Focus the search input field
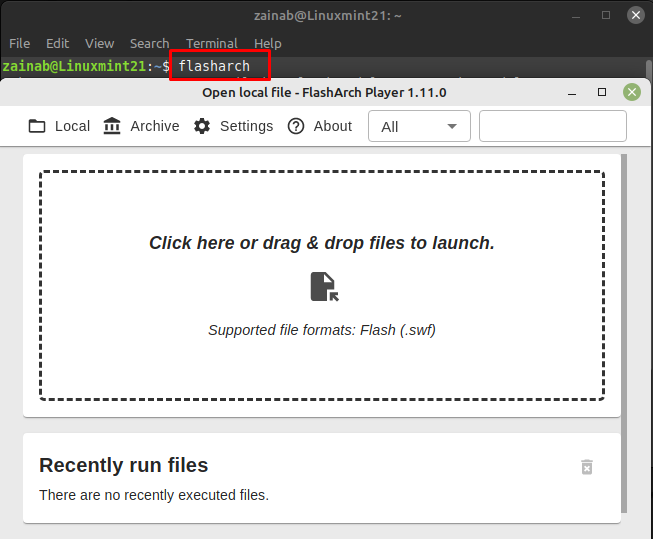This screenshot has height=539, width=653. pyautogui.click(x=553, y=126)
